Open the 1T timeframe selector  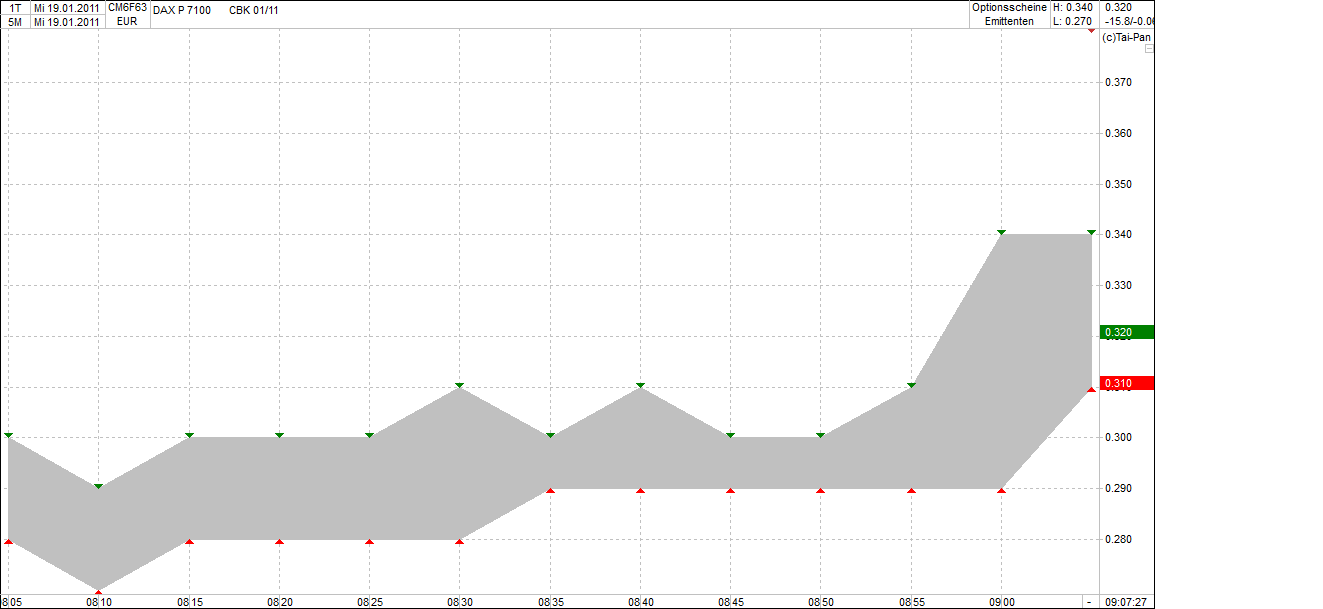(13, 7)
